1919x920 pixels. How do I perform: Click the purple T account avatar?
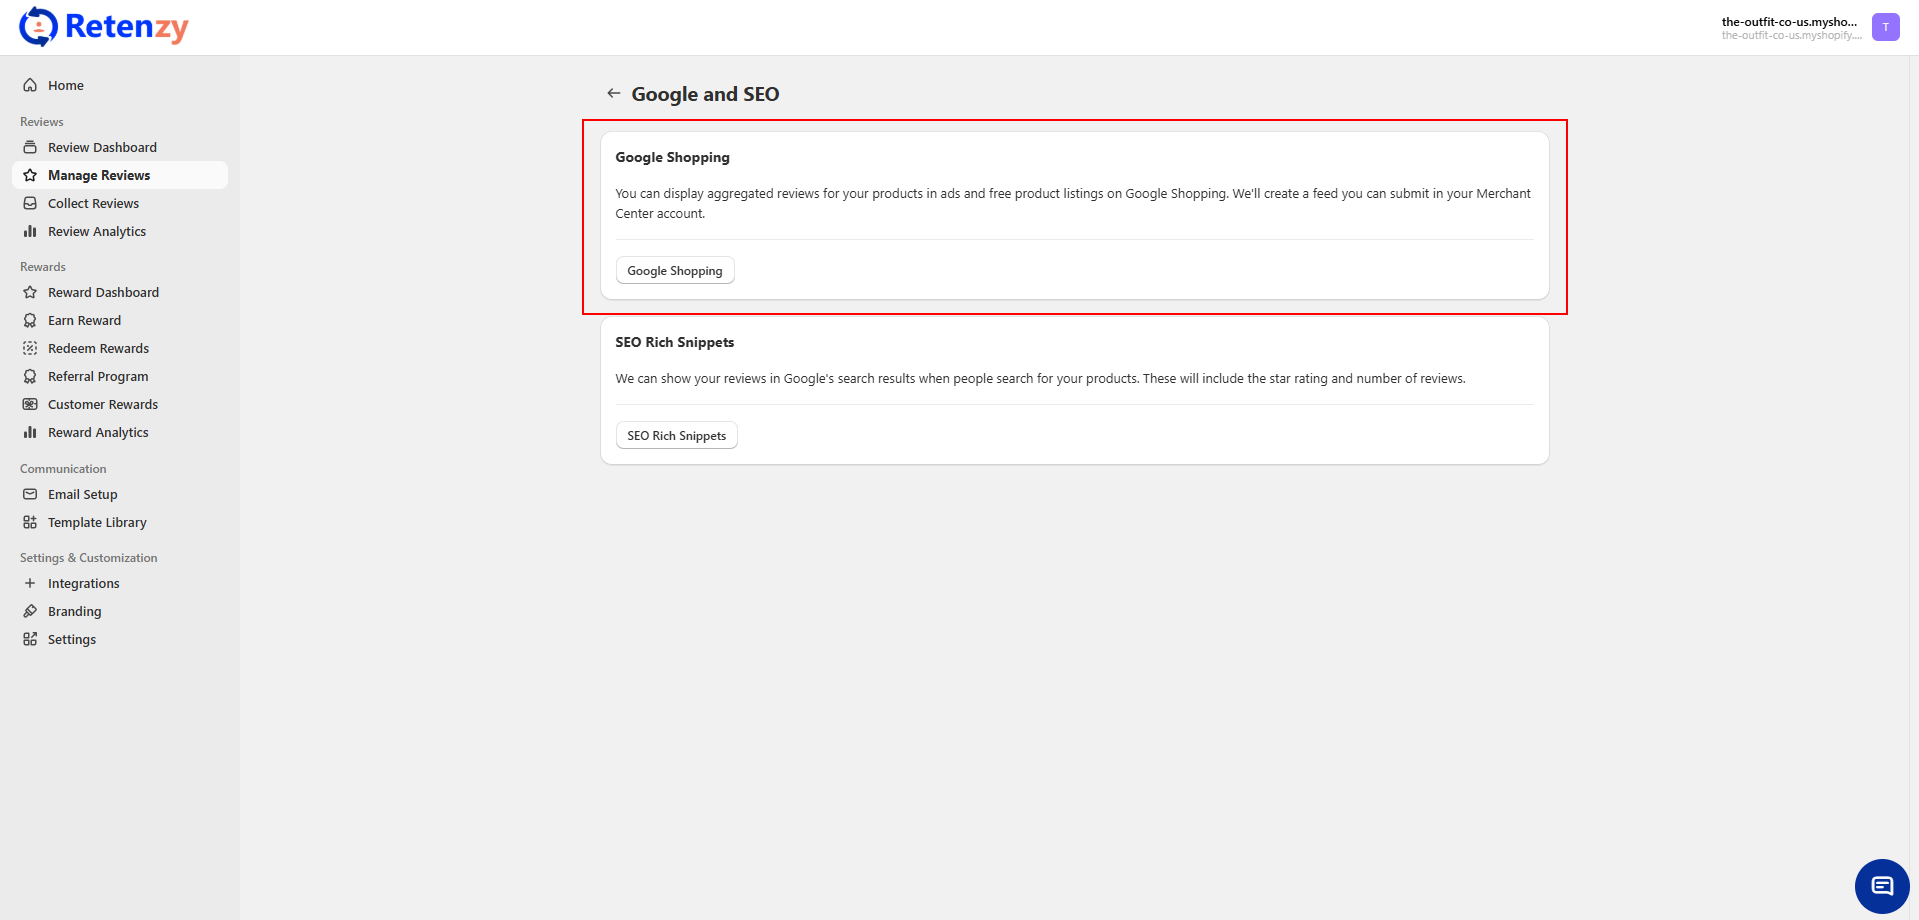coord(1885,27)
